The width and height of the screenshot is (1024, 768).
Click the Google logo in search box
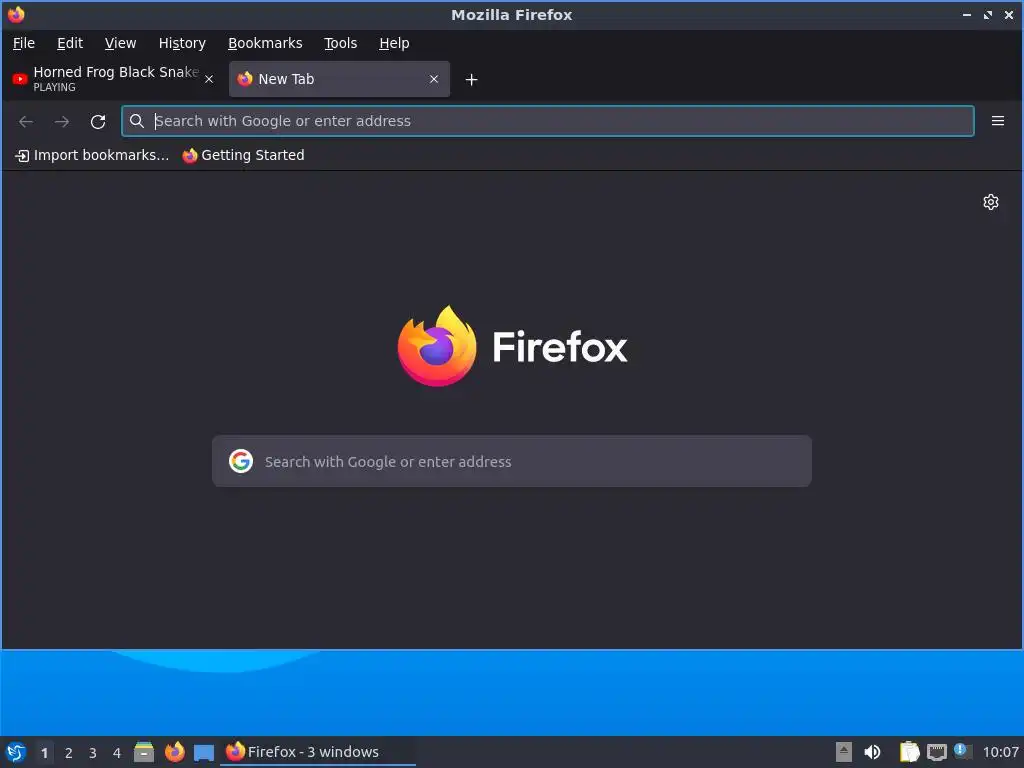[x=241, y=461]
